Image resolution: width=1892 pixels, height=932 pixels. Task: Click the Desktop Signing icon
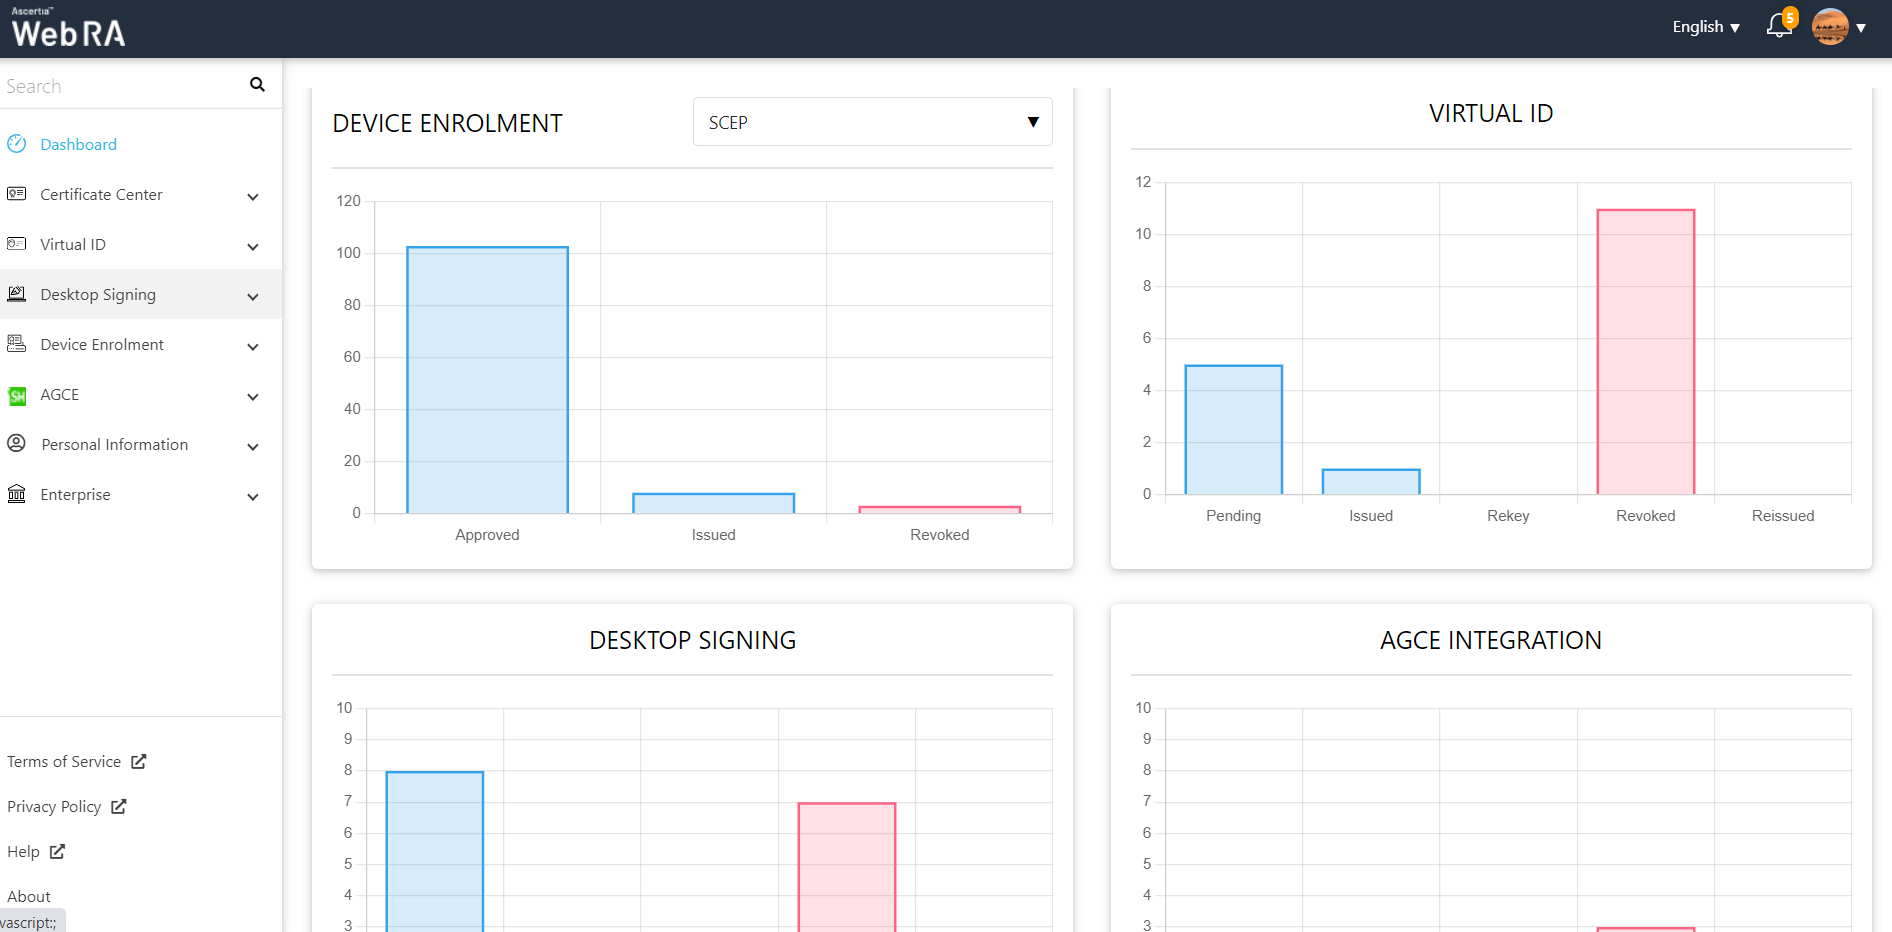[x=17, y=294]
